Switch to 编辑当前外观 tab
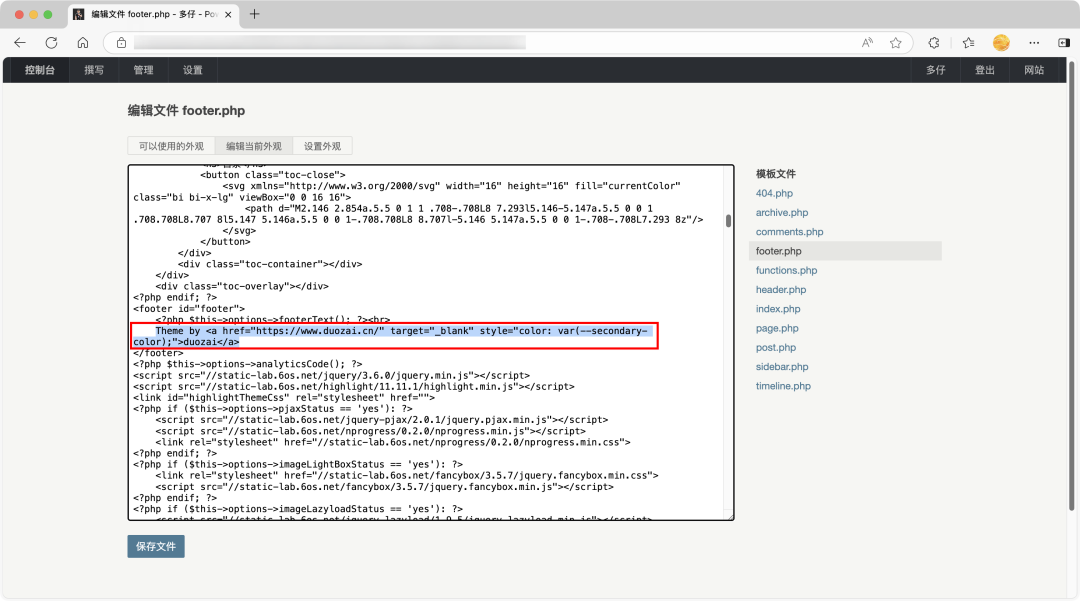The width and height of the screenshot is (1080, 601). [x=254, y=146]
